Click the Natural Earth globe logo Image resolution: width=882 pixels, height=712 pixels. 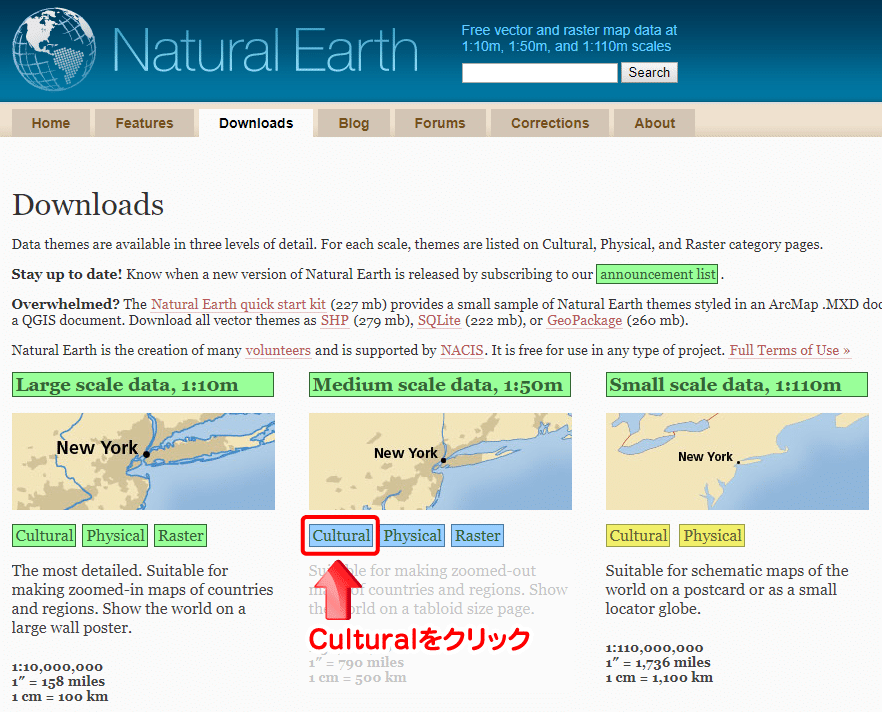54,49
